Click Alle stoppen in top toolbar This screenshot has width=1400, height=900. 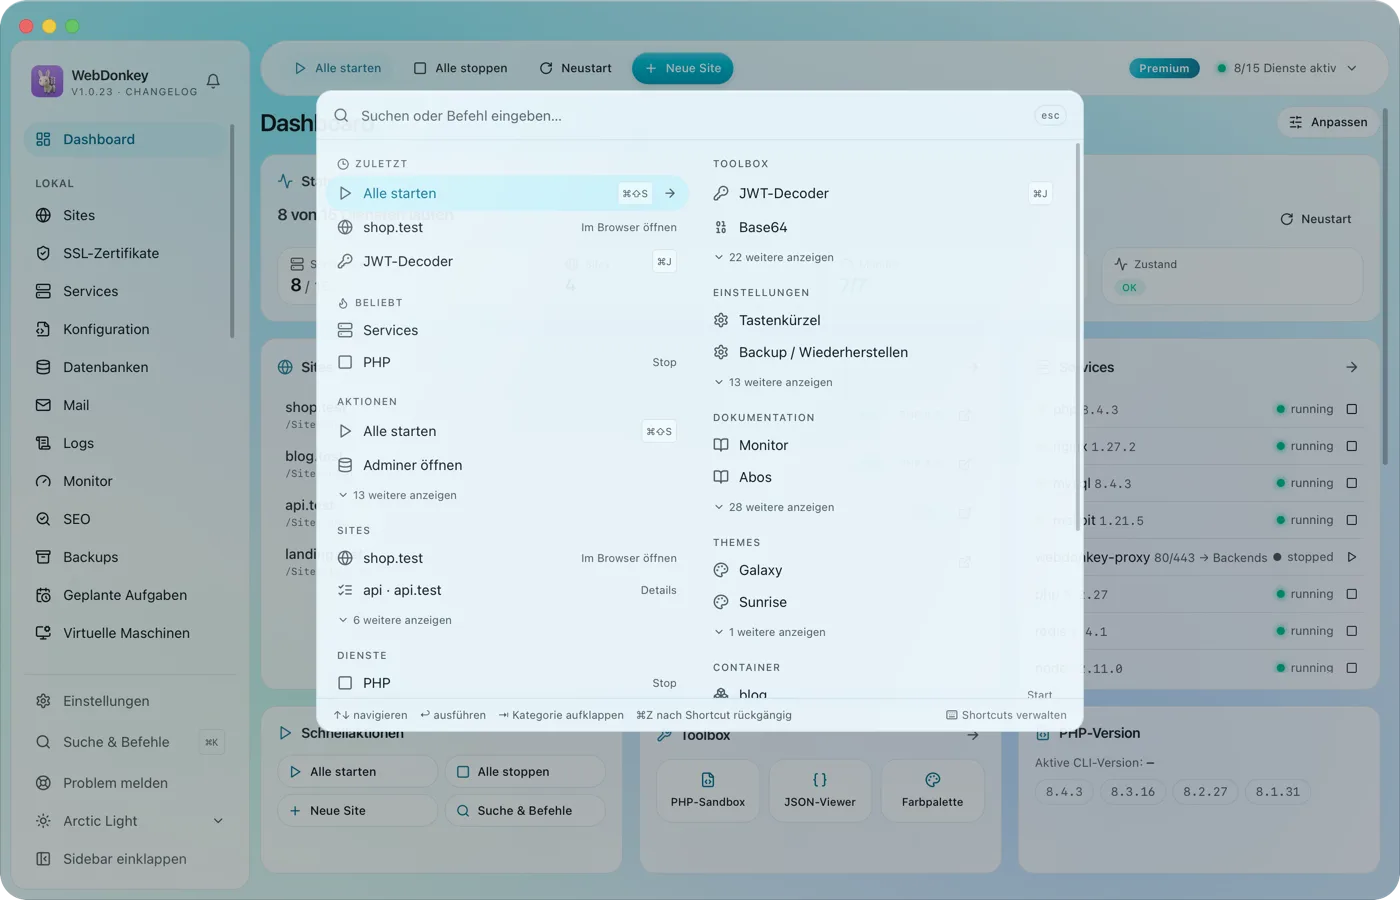point(461,68)
